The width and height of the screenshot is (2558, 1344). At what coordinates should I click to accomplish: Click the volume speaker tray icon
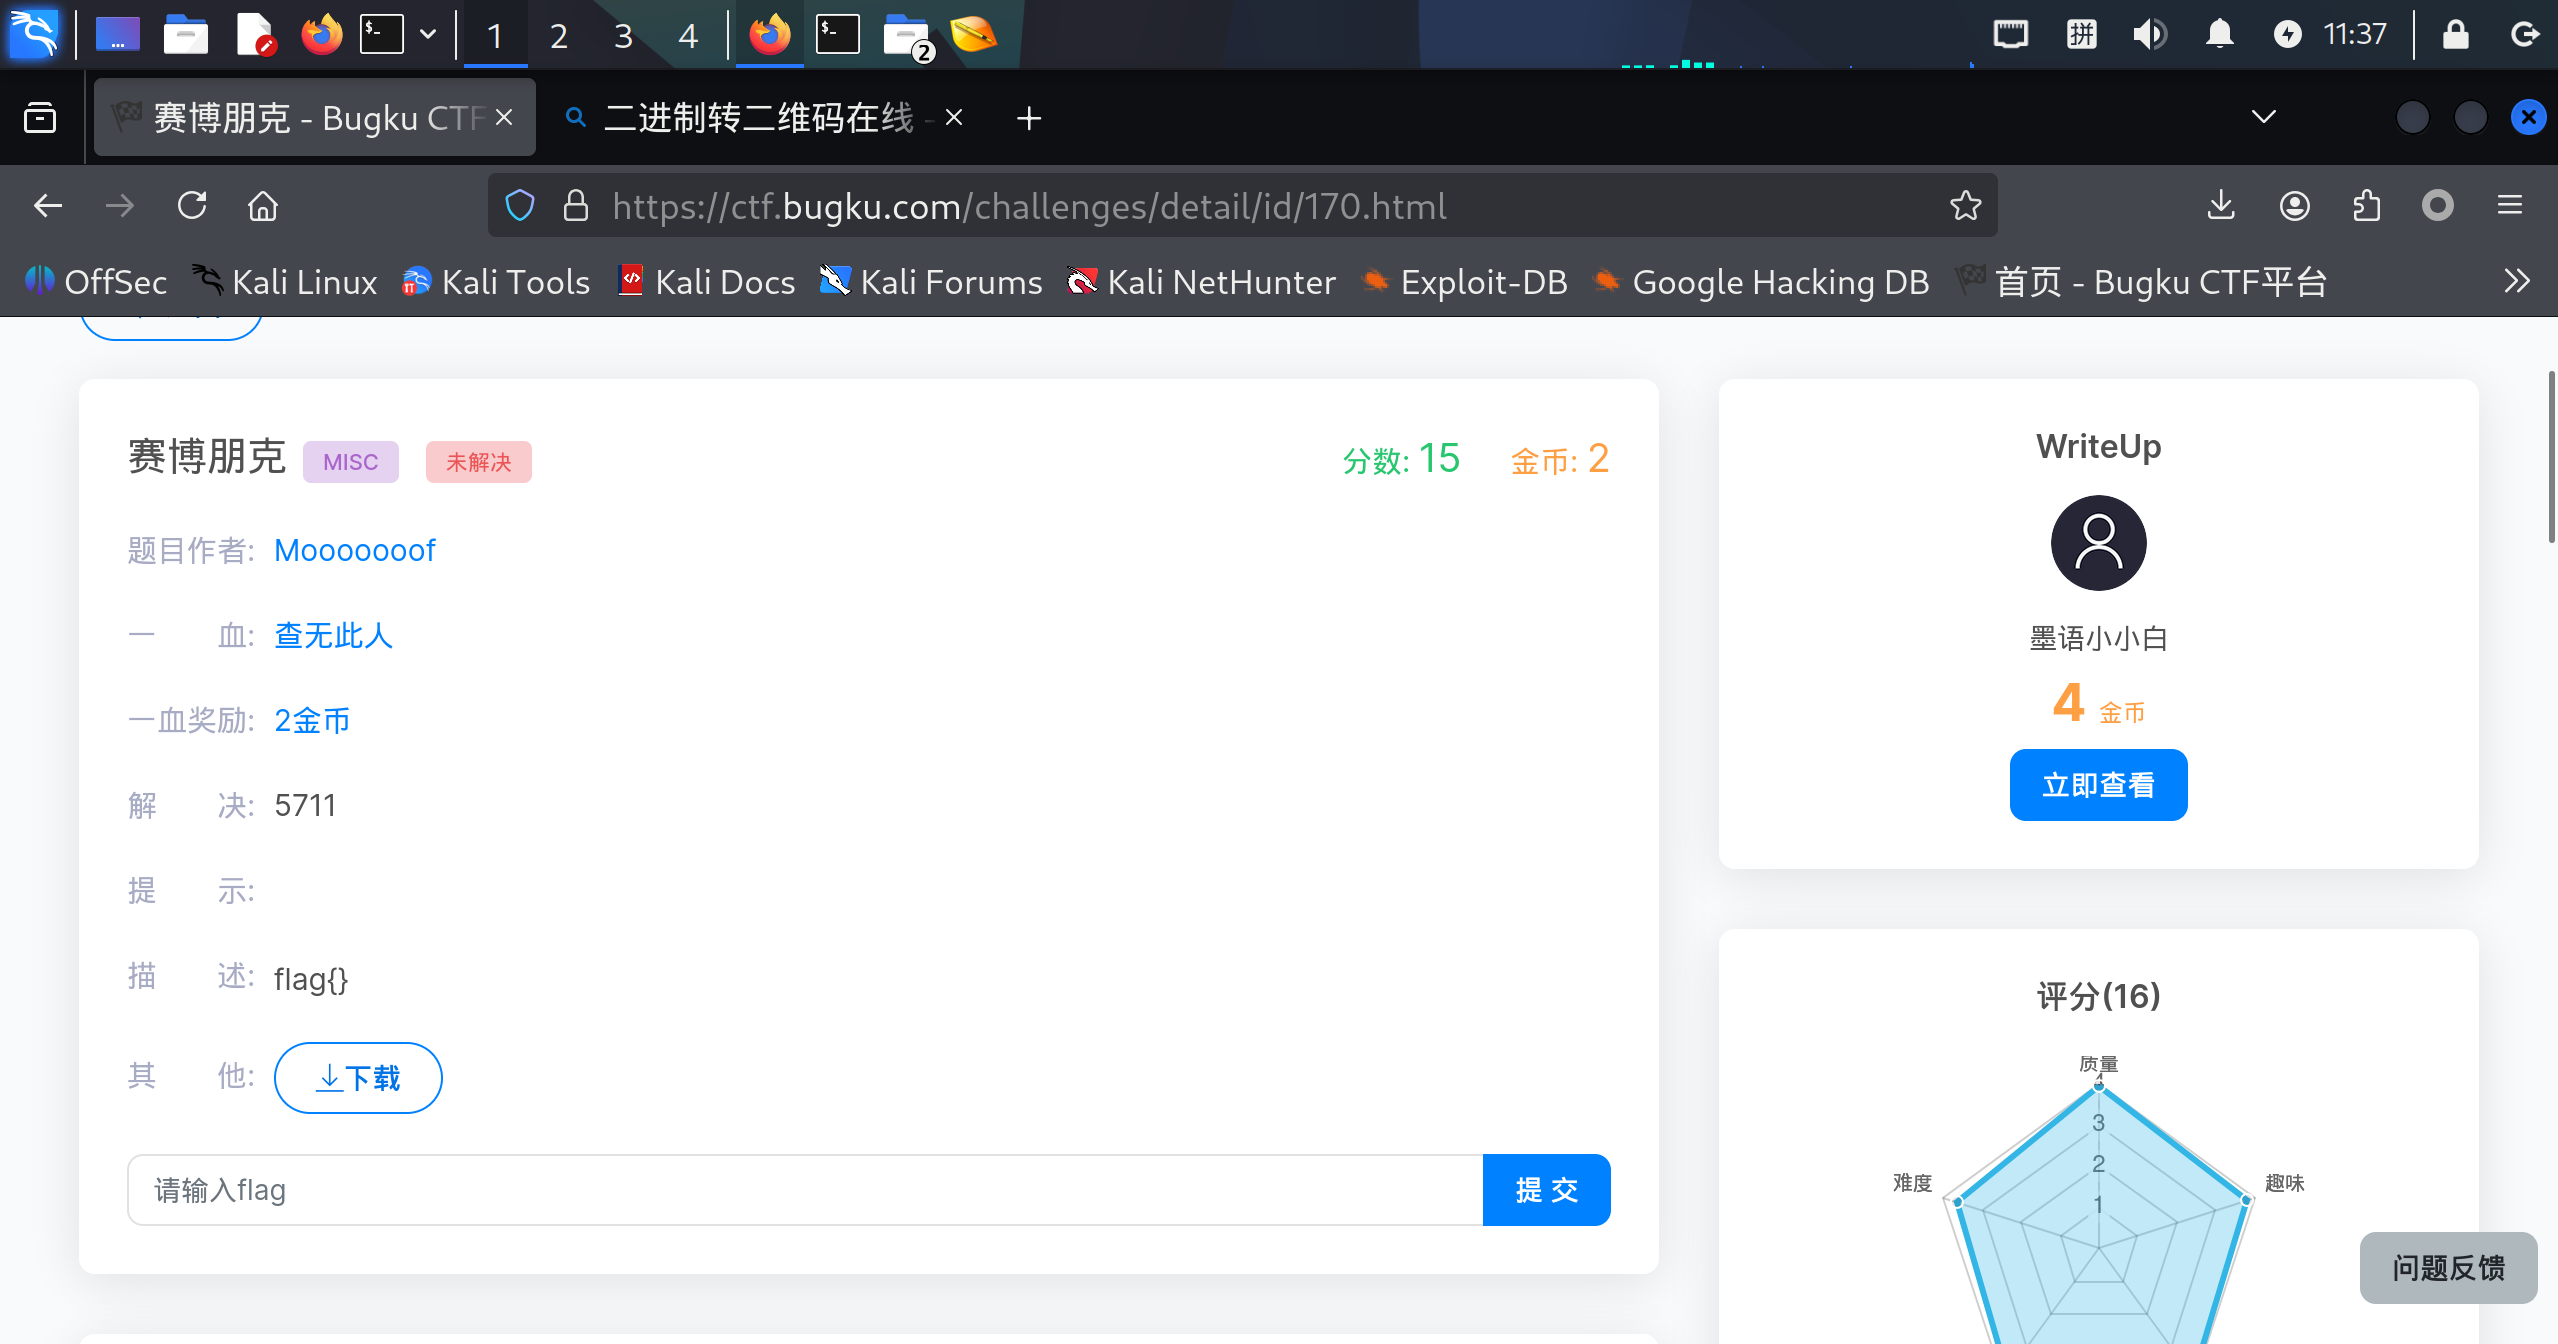click(2149, 35)
